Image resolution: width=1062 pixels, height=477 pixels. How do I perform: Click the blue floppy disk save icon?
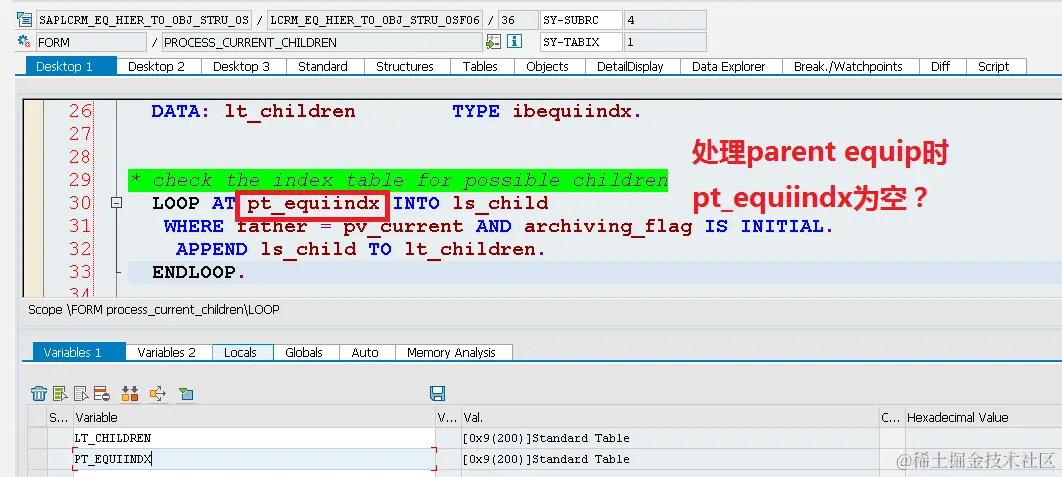pos(438,394)
